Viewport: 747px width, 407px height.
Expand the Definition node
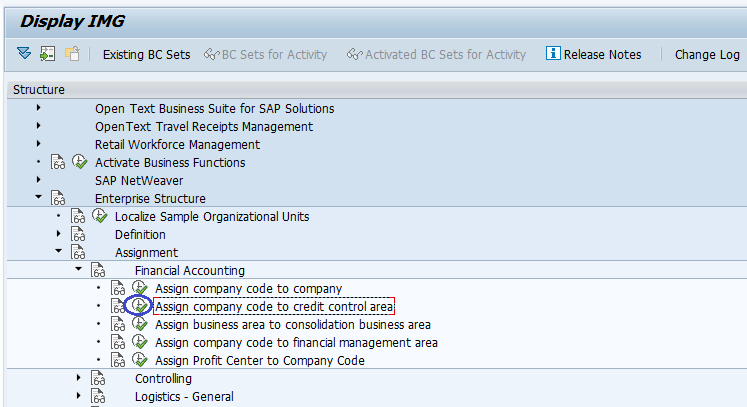coord(59,234)
